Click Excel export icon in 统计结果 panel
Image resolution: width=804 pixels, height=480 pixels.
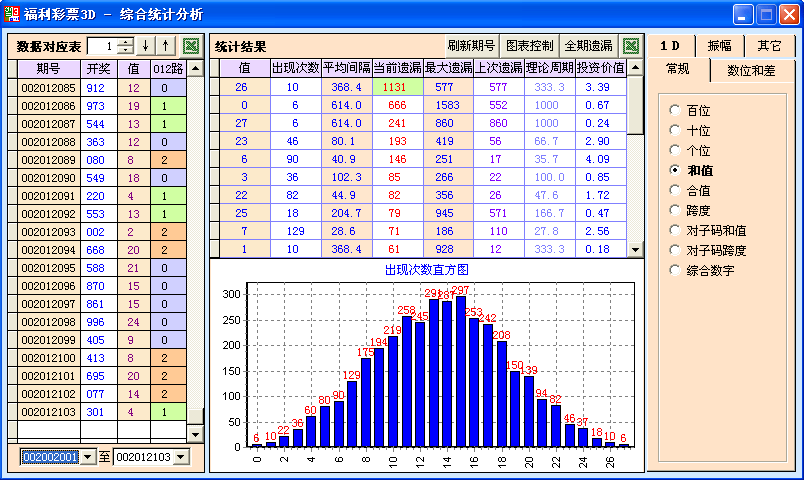click(x=630, y=46)
